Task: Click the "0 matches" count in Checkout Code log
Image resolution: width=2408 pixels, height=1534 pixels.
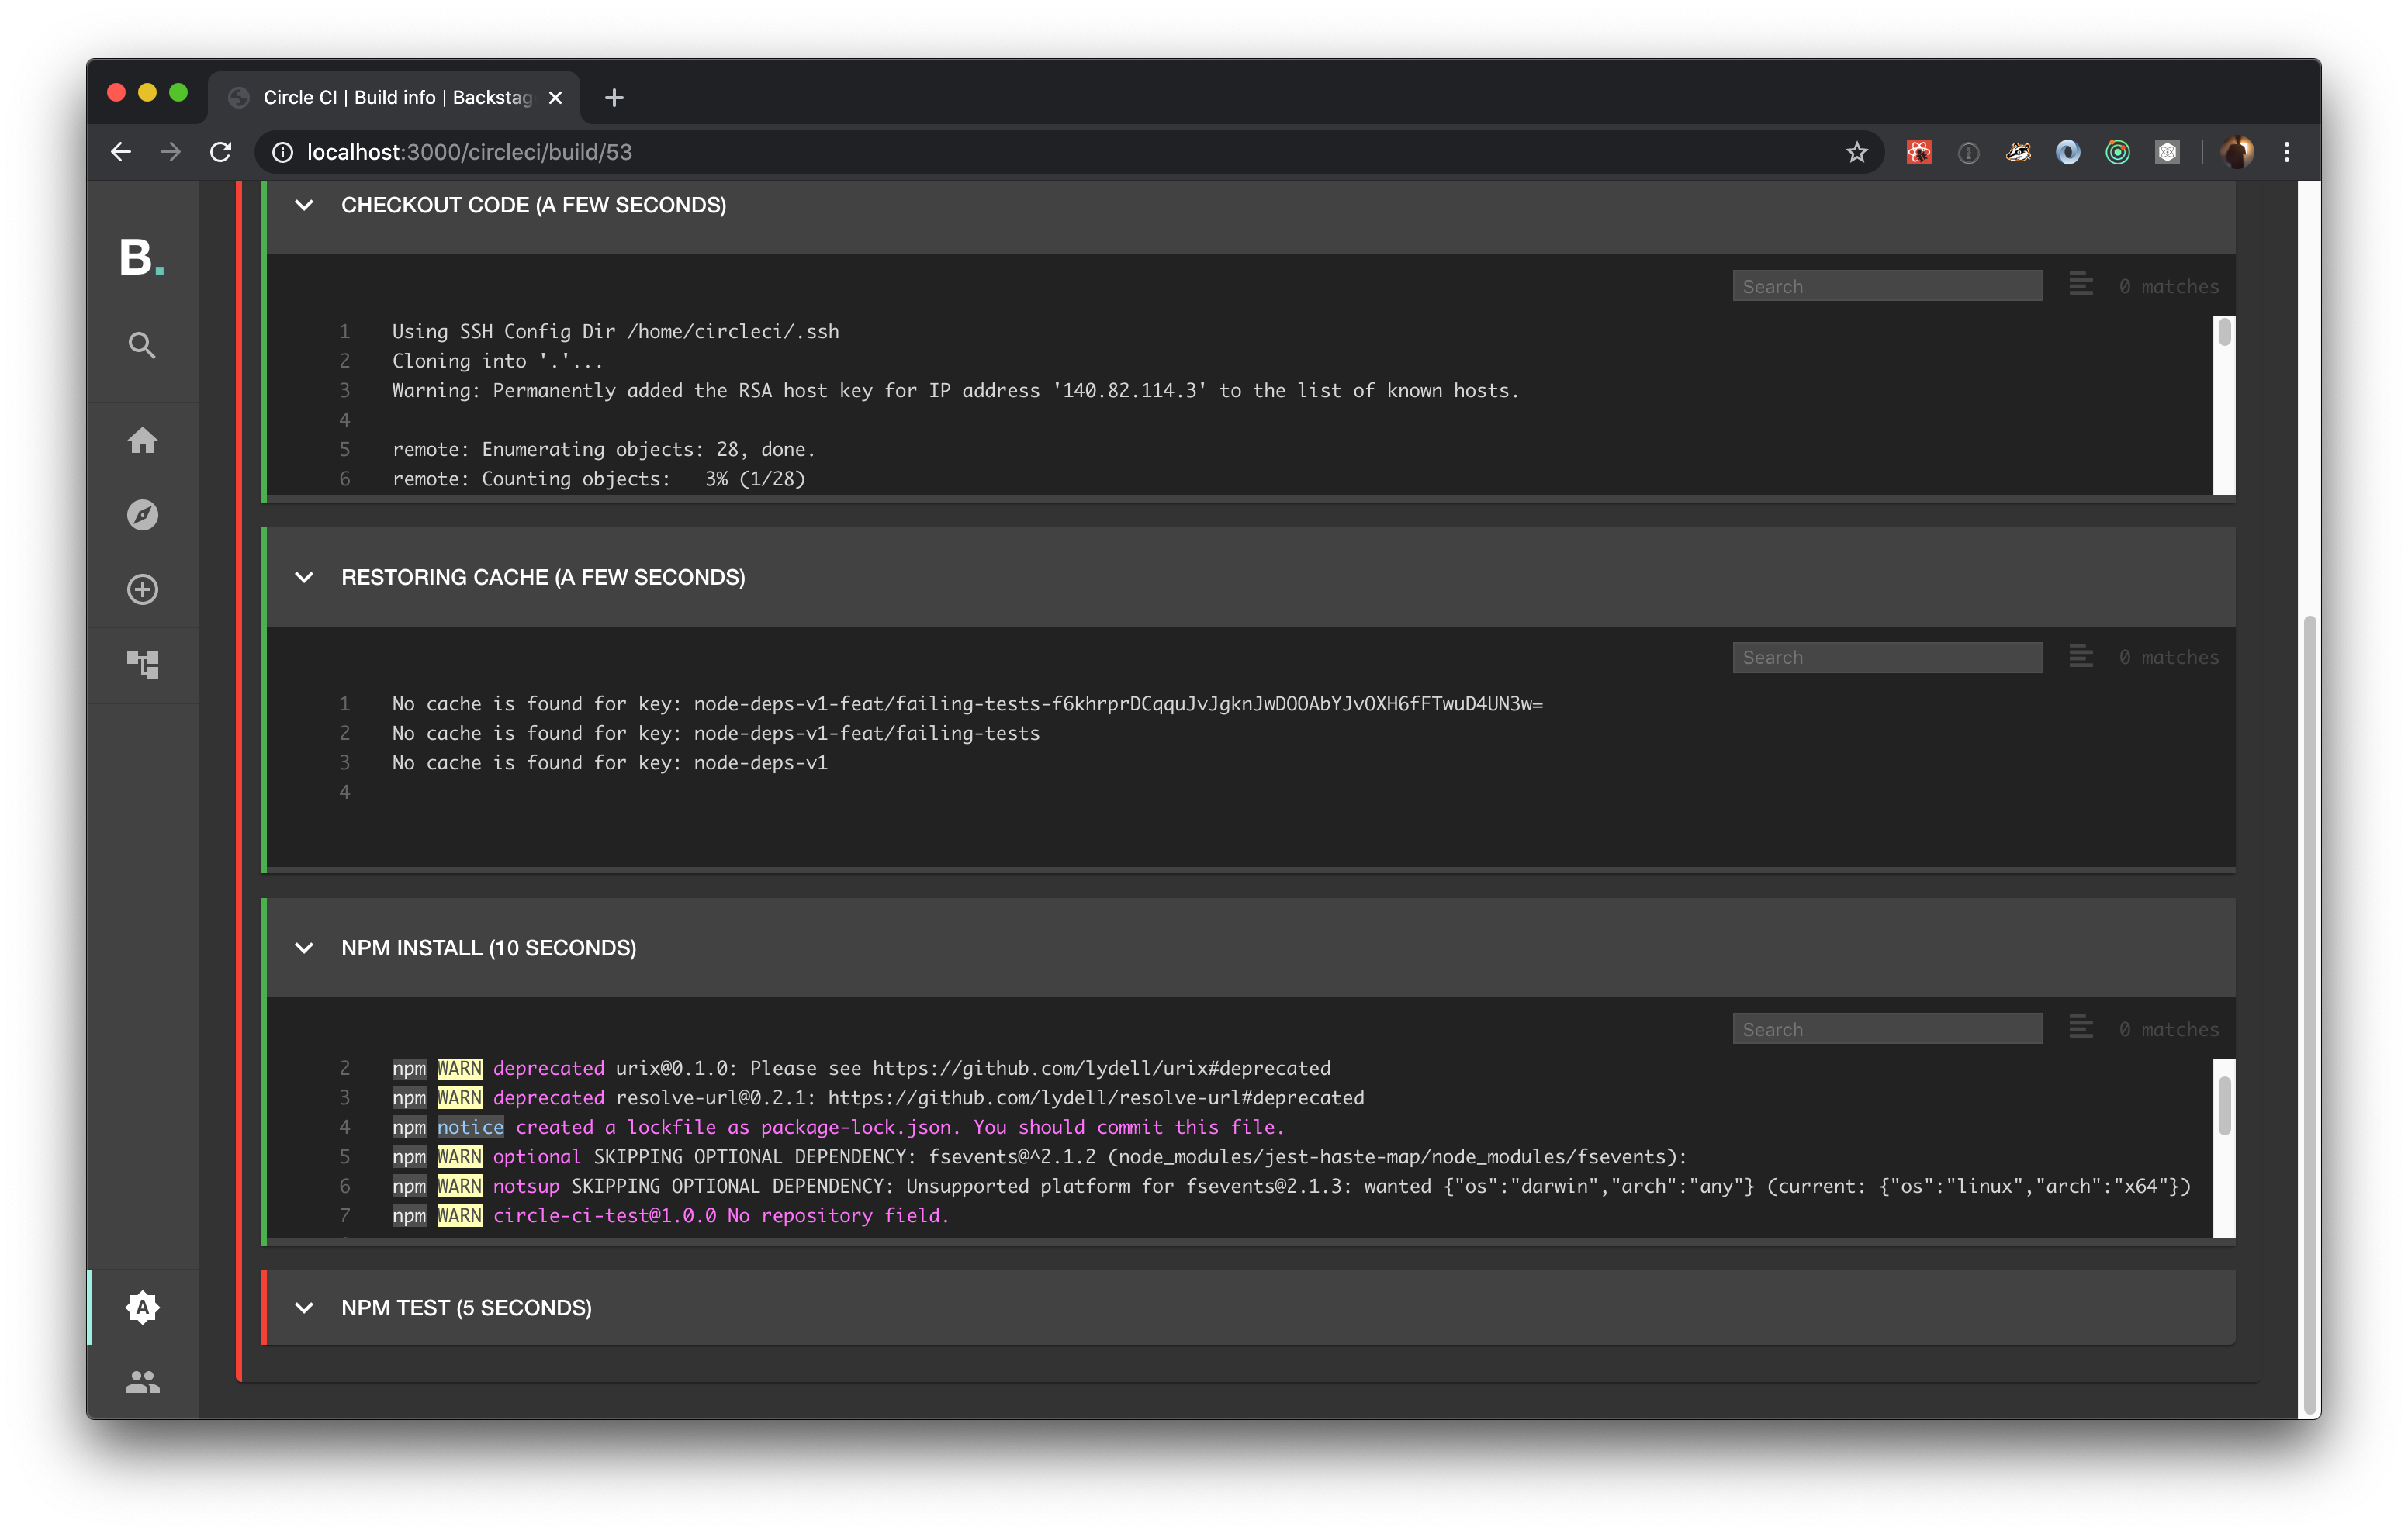Action: pos(2168,286)
